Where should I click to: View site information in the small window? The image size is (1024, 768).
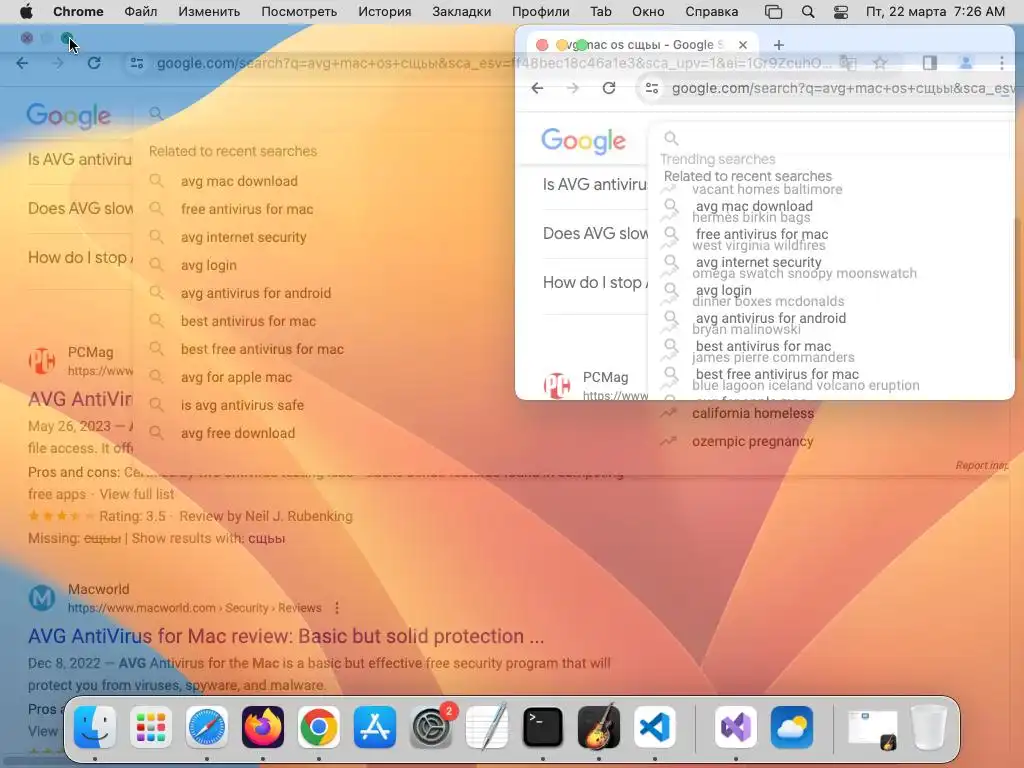pyautogui.click(x=652, y=88)
